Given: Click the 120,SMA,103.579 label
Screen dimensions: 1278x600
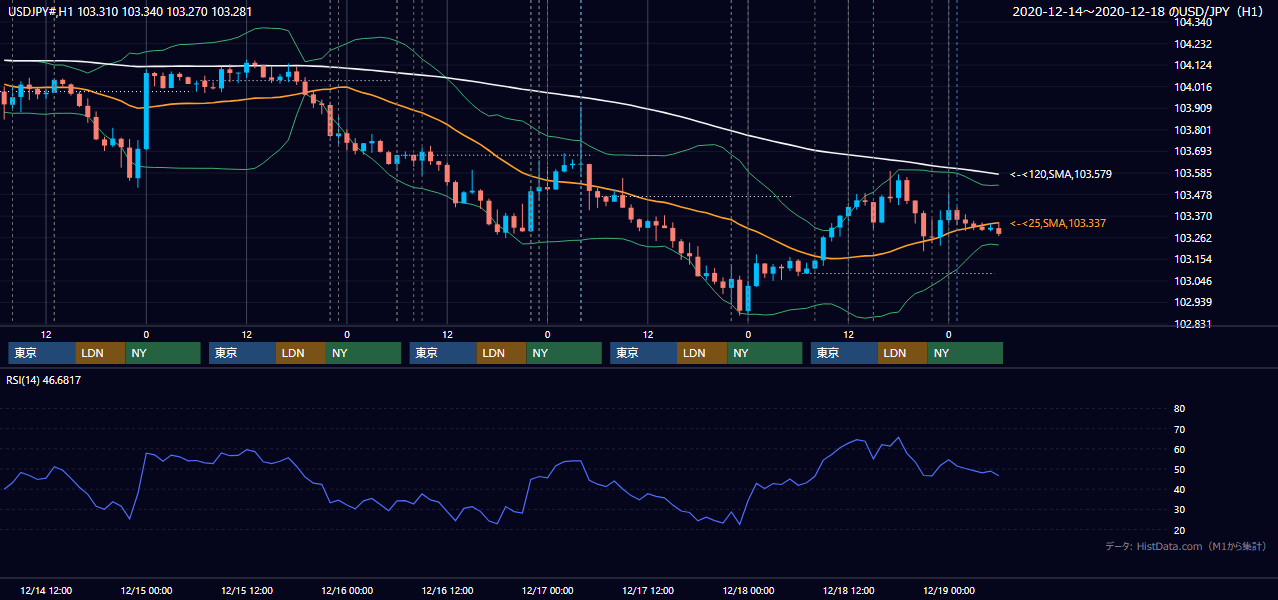Looking at the screenshot, I should click(x=1061, y=174).
